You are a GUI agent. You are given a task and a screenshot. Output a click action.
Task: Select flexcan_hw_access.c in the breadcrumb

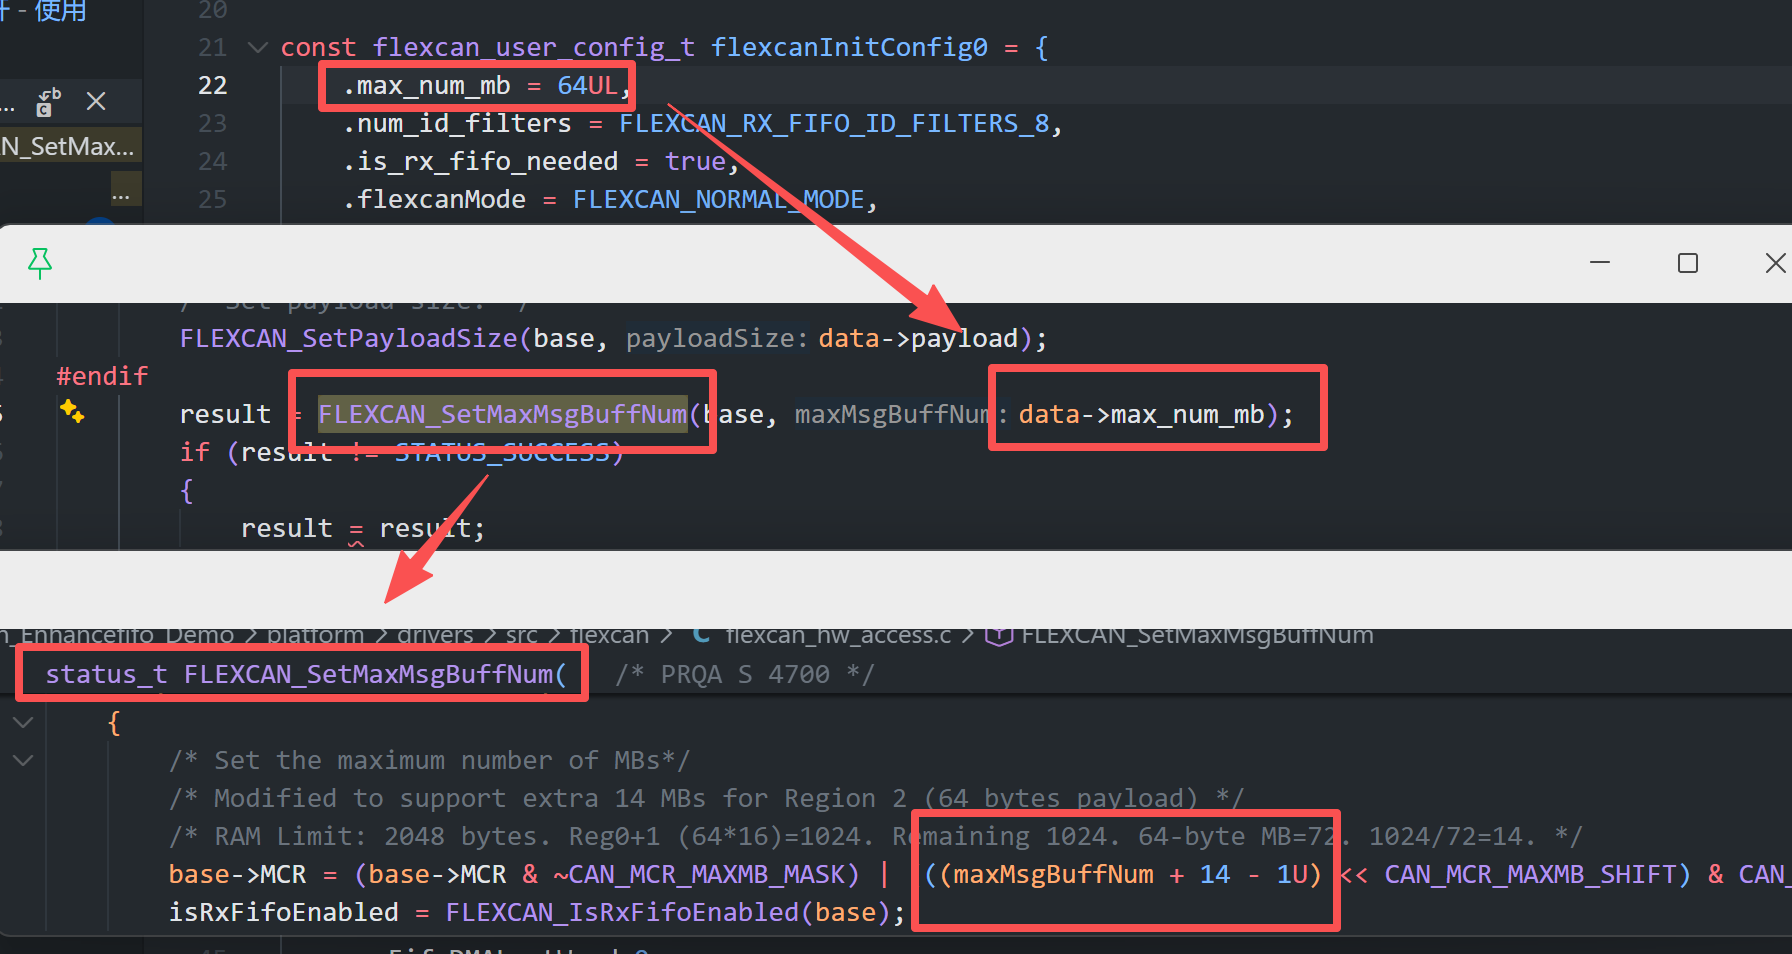pos(838,635)
